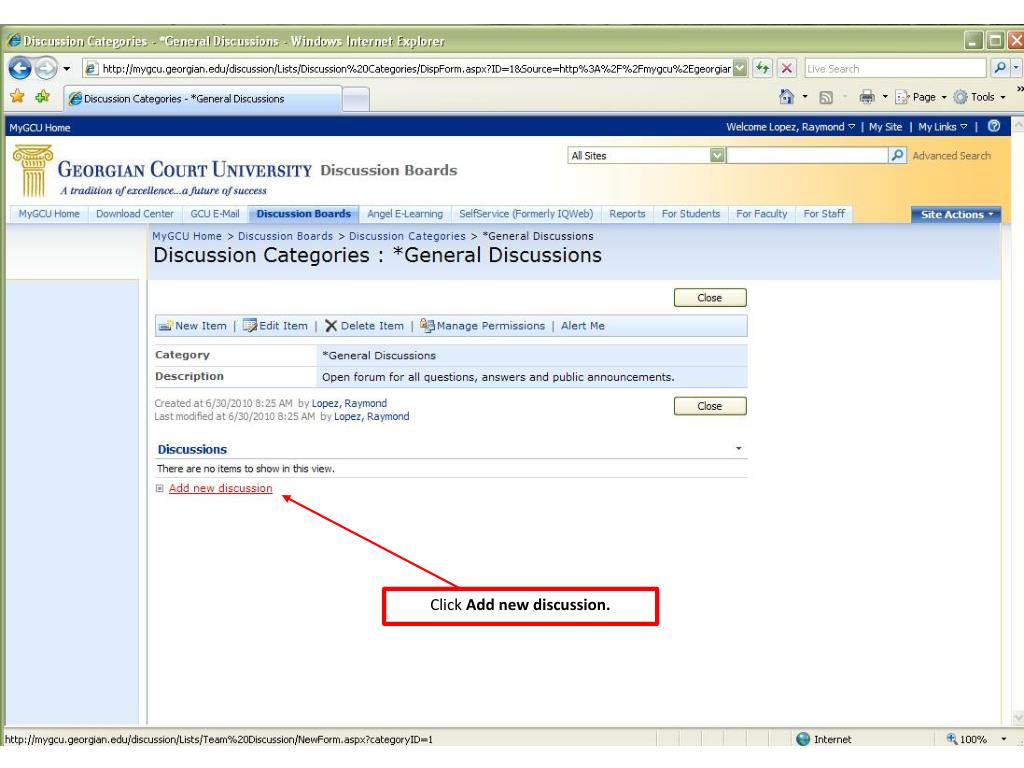Click Lopez, Raymond link after Created
Viewport: 1024px width, 768px height.
(349, 403)
